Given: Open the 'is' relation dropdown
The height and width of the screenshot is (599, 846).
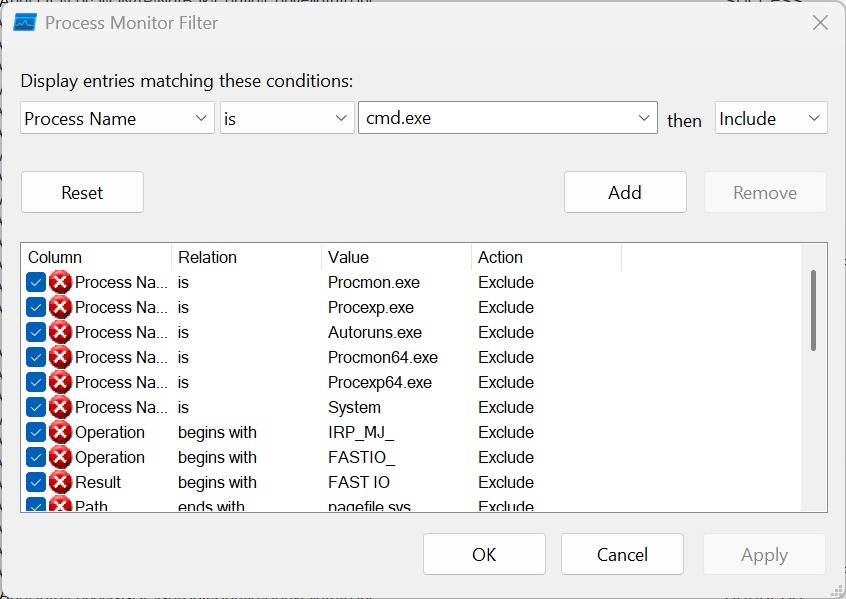Looking at the screenshot, I should 287,118.
